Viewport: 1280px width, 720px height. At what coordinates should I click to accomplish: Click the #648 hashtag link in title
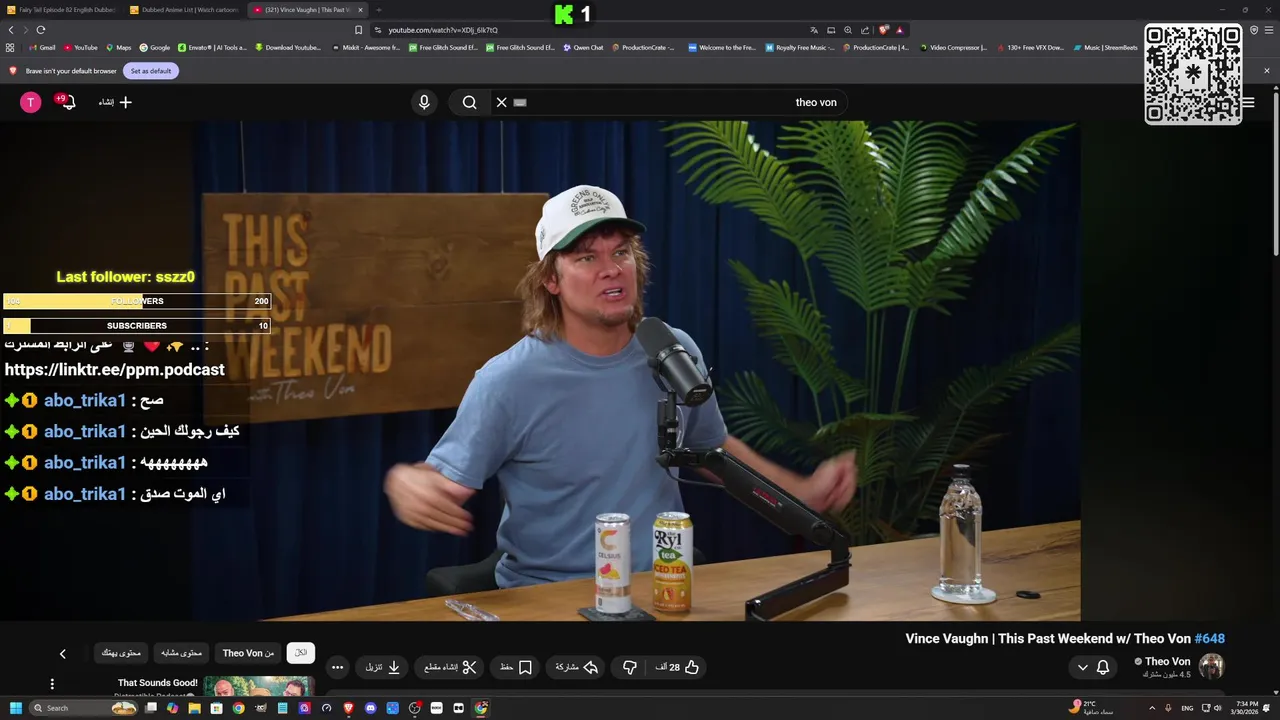[1210, 638]
